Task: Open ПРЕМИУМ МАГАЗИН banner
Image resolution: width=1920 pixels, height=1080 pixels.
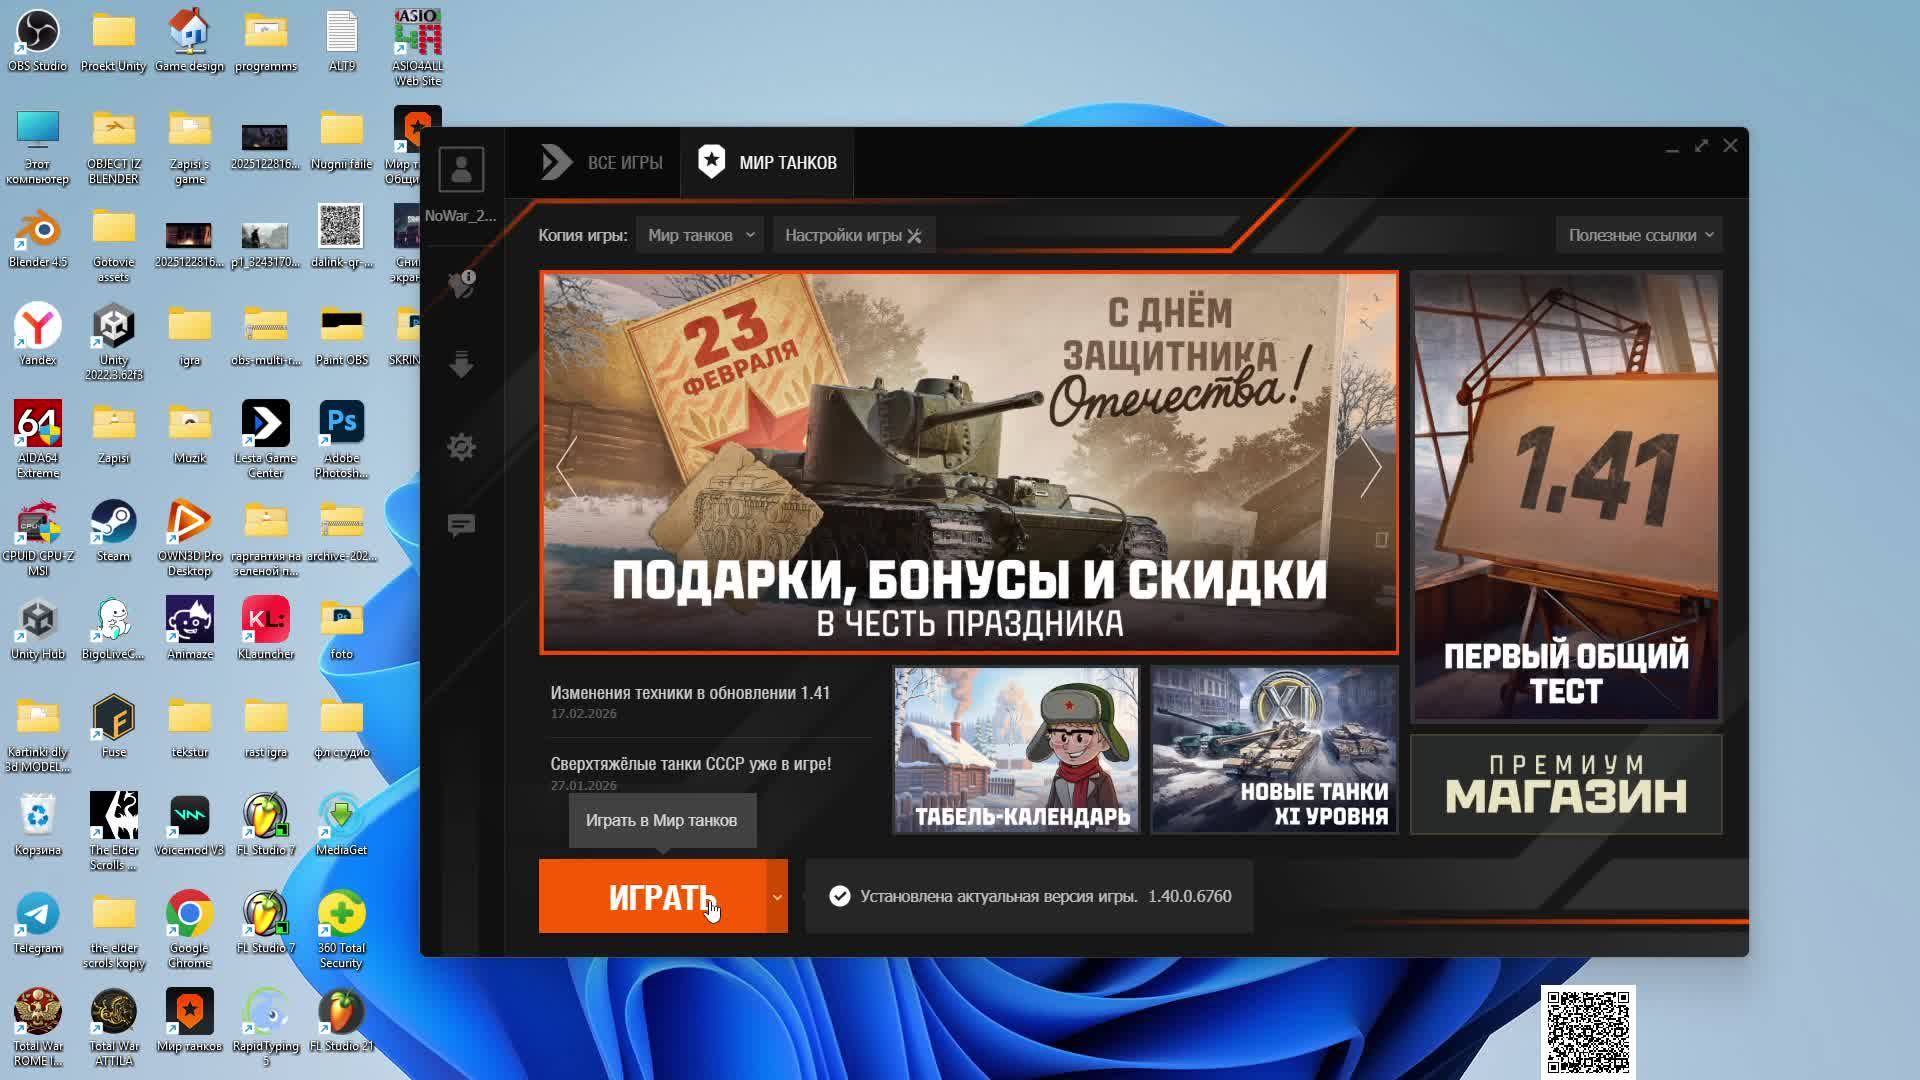Action: pyautogui.click(x=1565, y=784)
